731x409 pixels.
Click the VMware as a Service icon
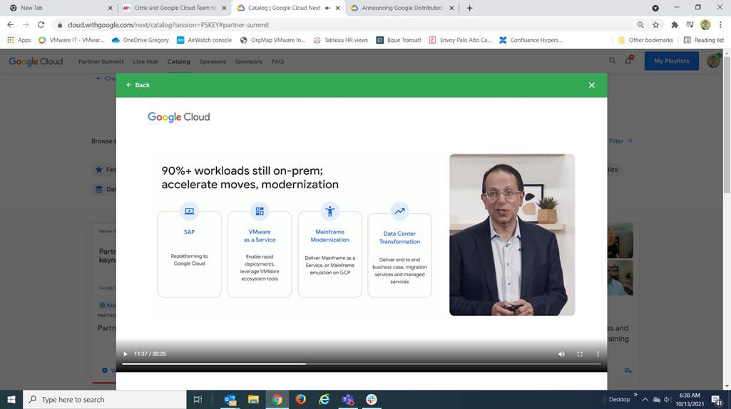(x=260, y=211)
